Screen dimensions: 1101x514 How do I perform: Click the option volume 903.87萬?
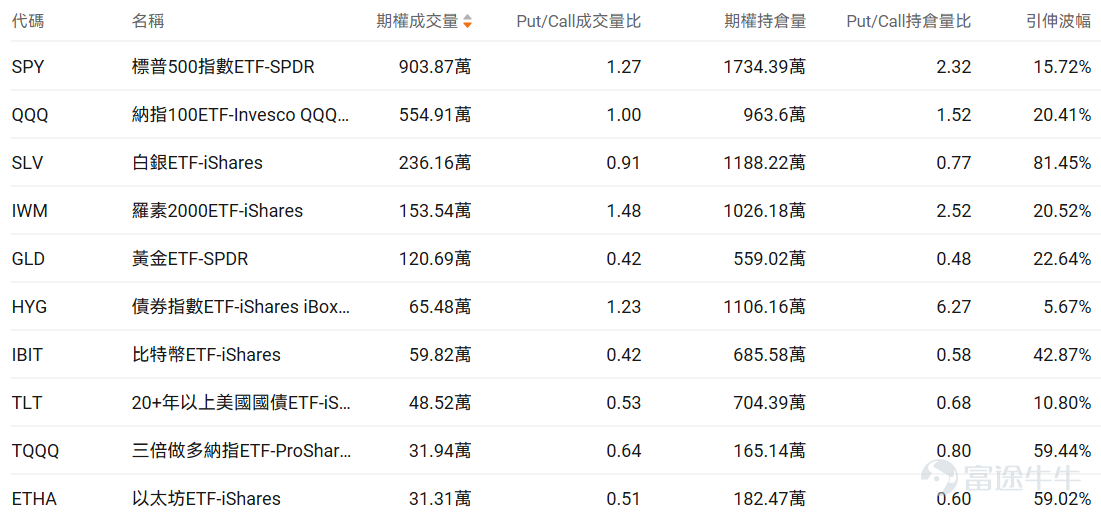pyautogui.click(x=435, y=67)
